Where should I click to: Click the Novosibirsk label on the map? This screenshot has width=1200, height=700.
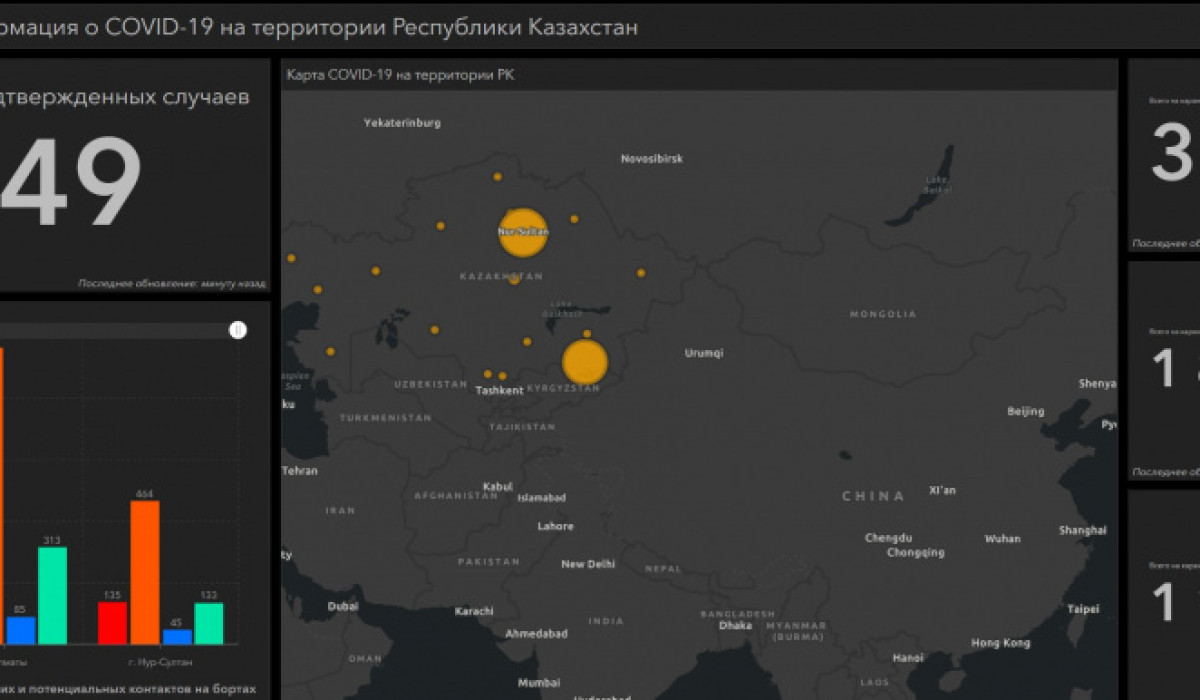point(651,159)
